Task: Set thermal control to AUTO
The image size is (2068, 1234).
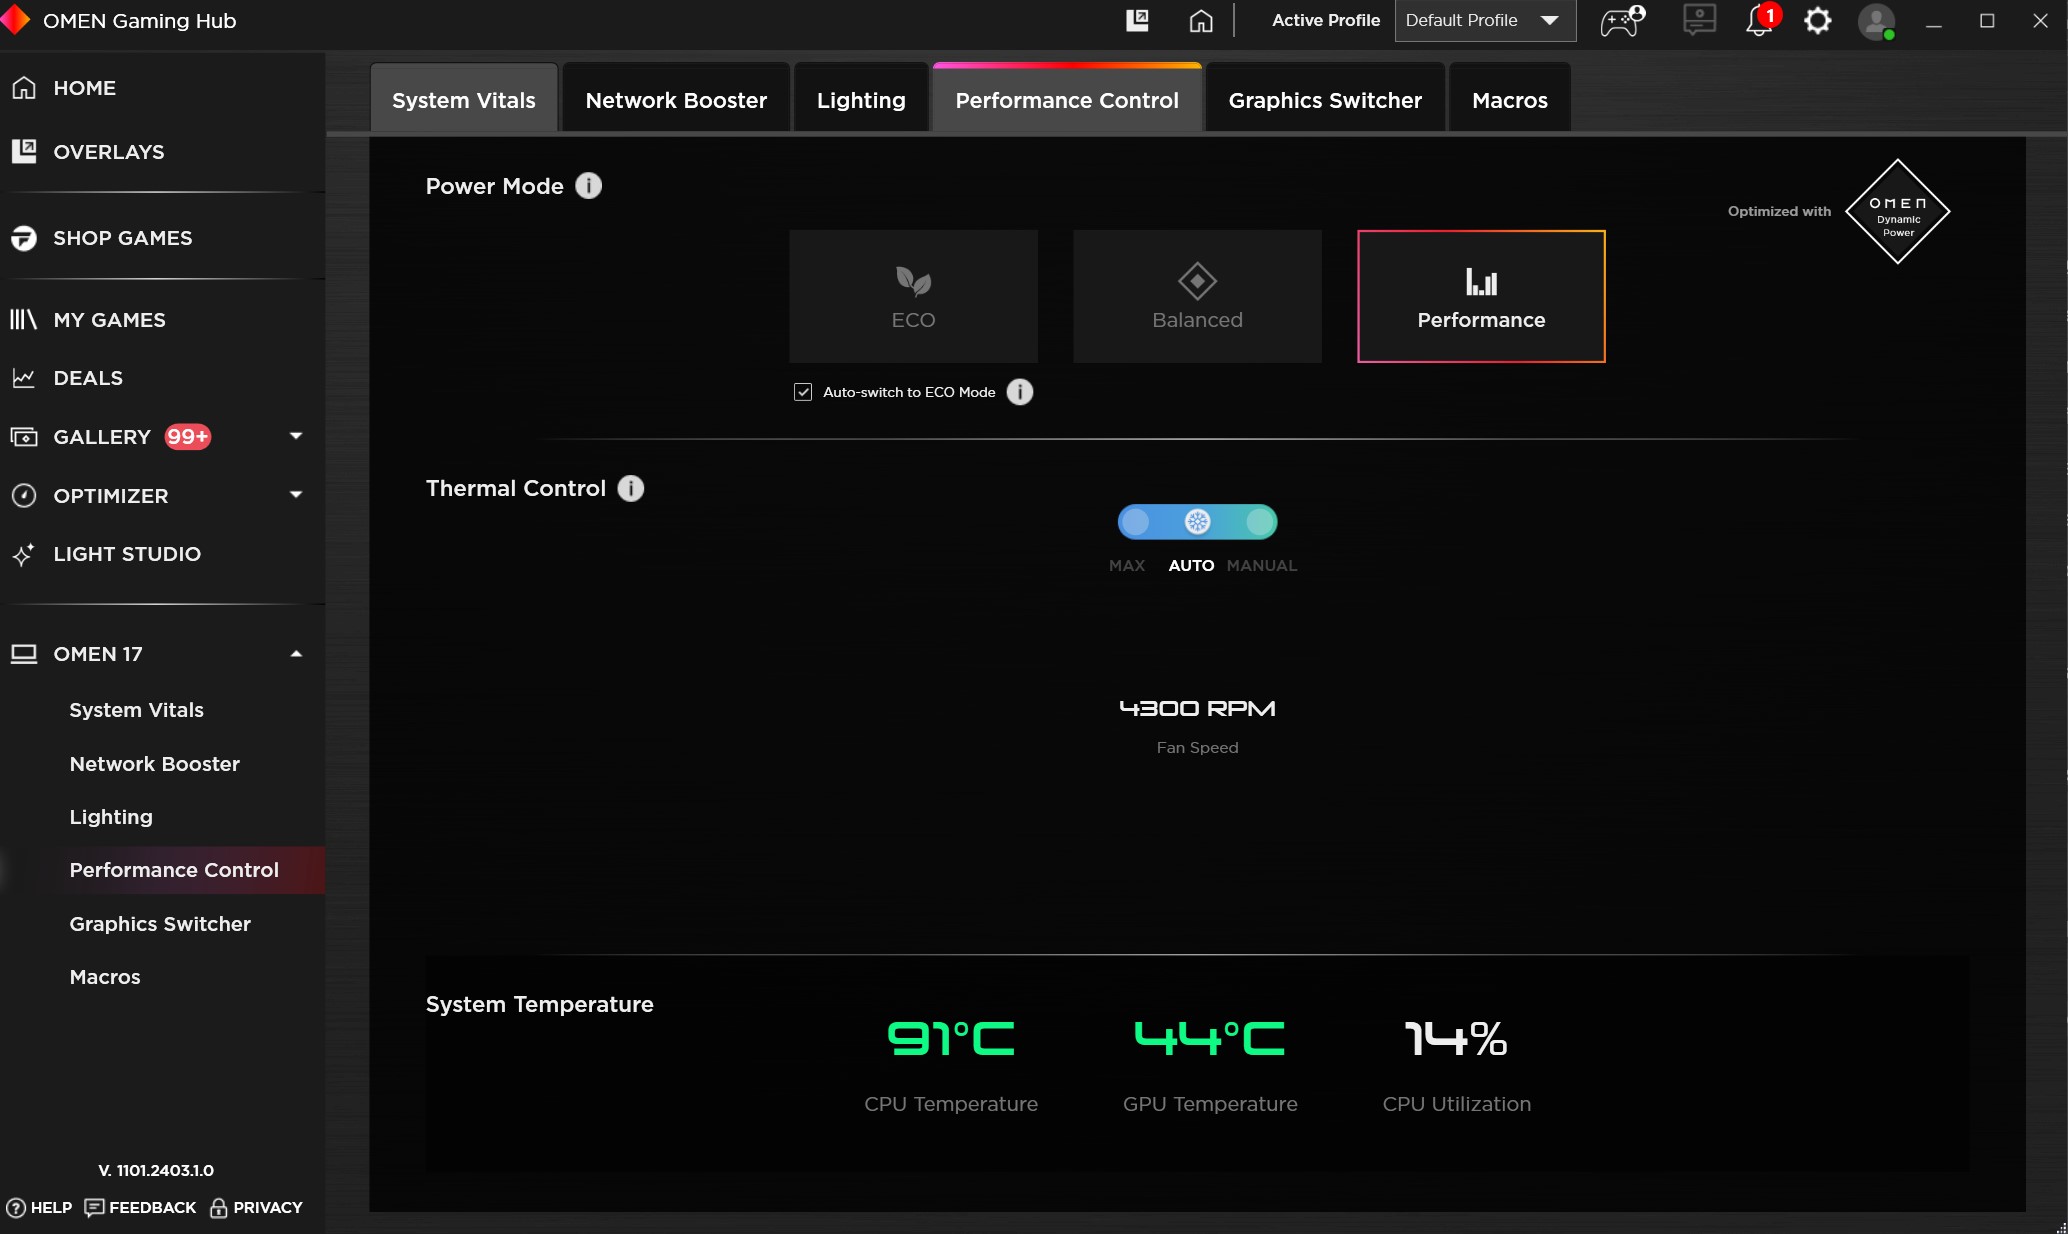Action: (x=1197, y=522)
